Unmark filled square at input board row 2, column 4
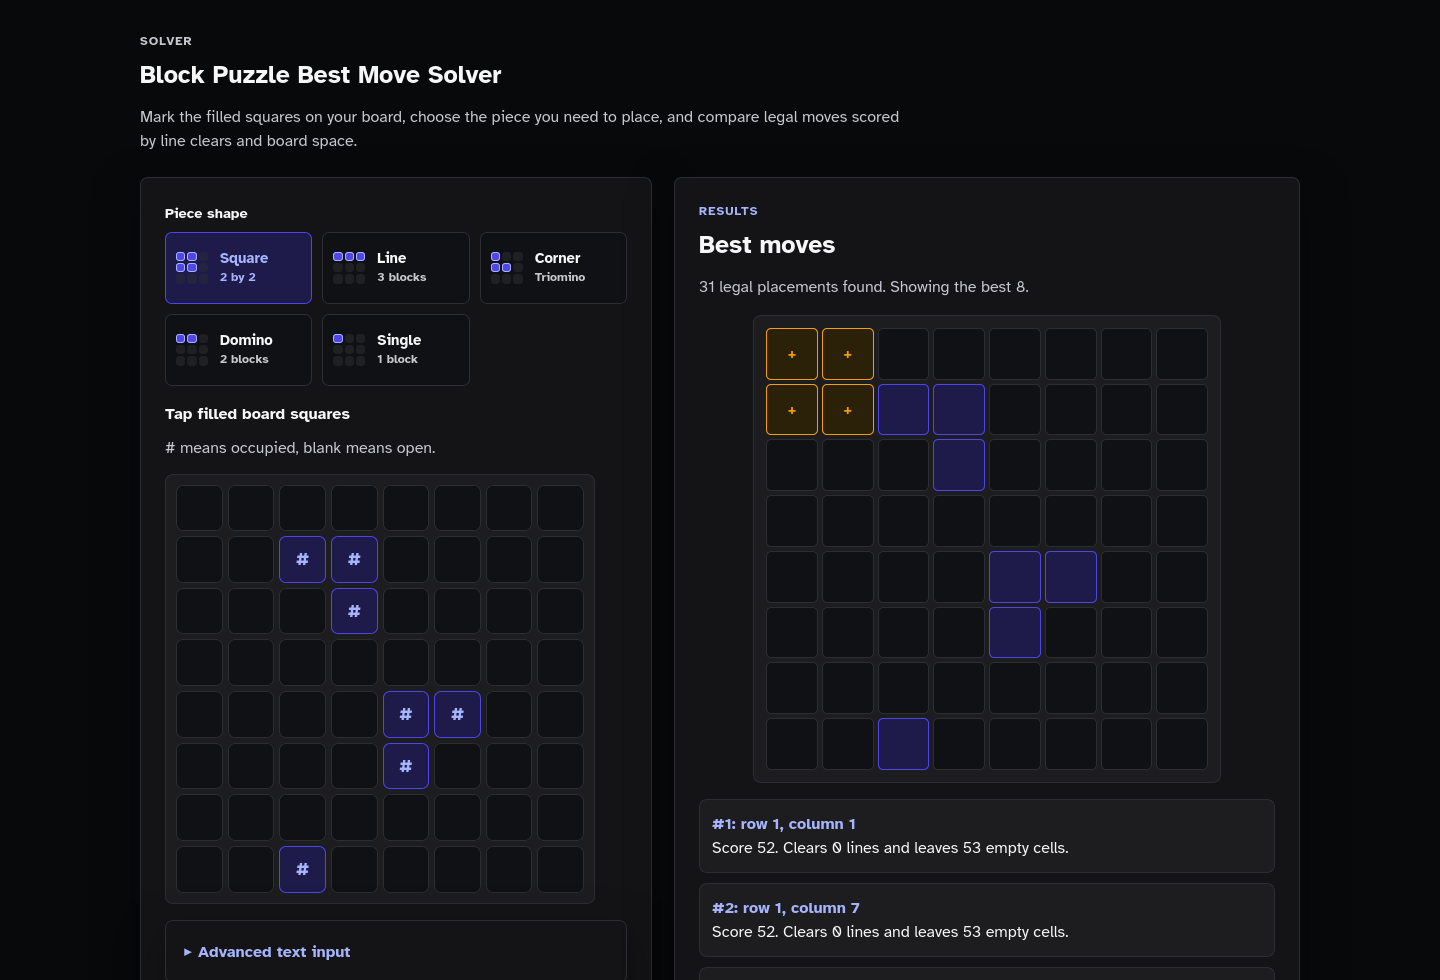This screenshot has height=980, width=1440. [x=354, y=560]
